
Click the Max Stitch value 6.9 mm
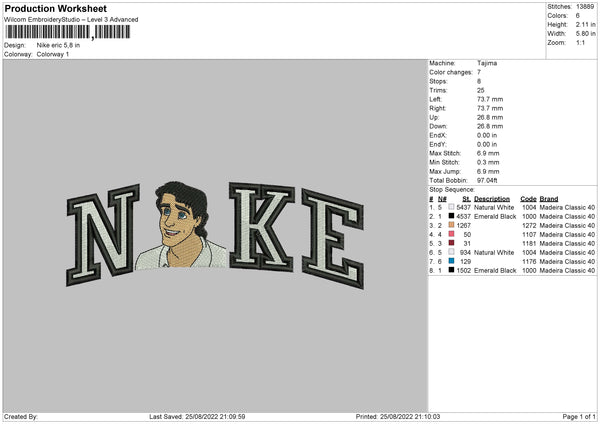[488, 153]
